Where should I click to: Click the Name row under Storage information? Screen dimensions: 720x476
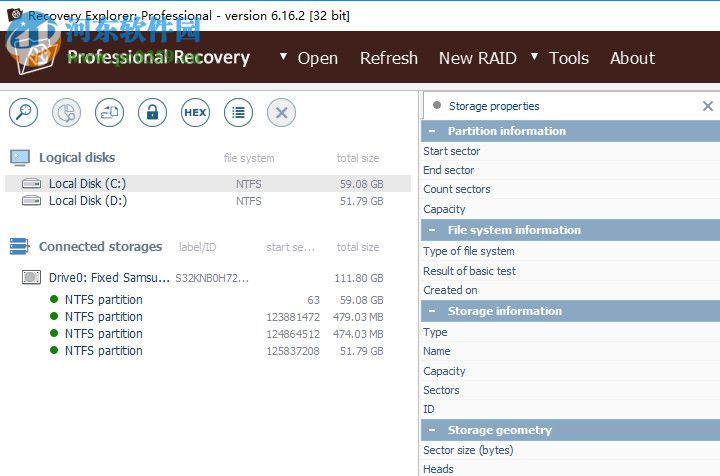tap(570, 351)
